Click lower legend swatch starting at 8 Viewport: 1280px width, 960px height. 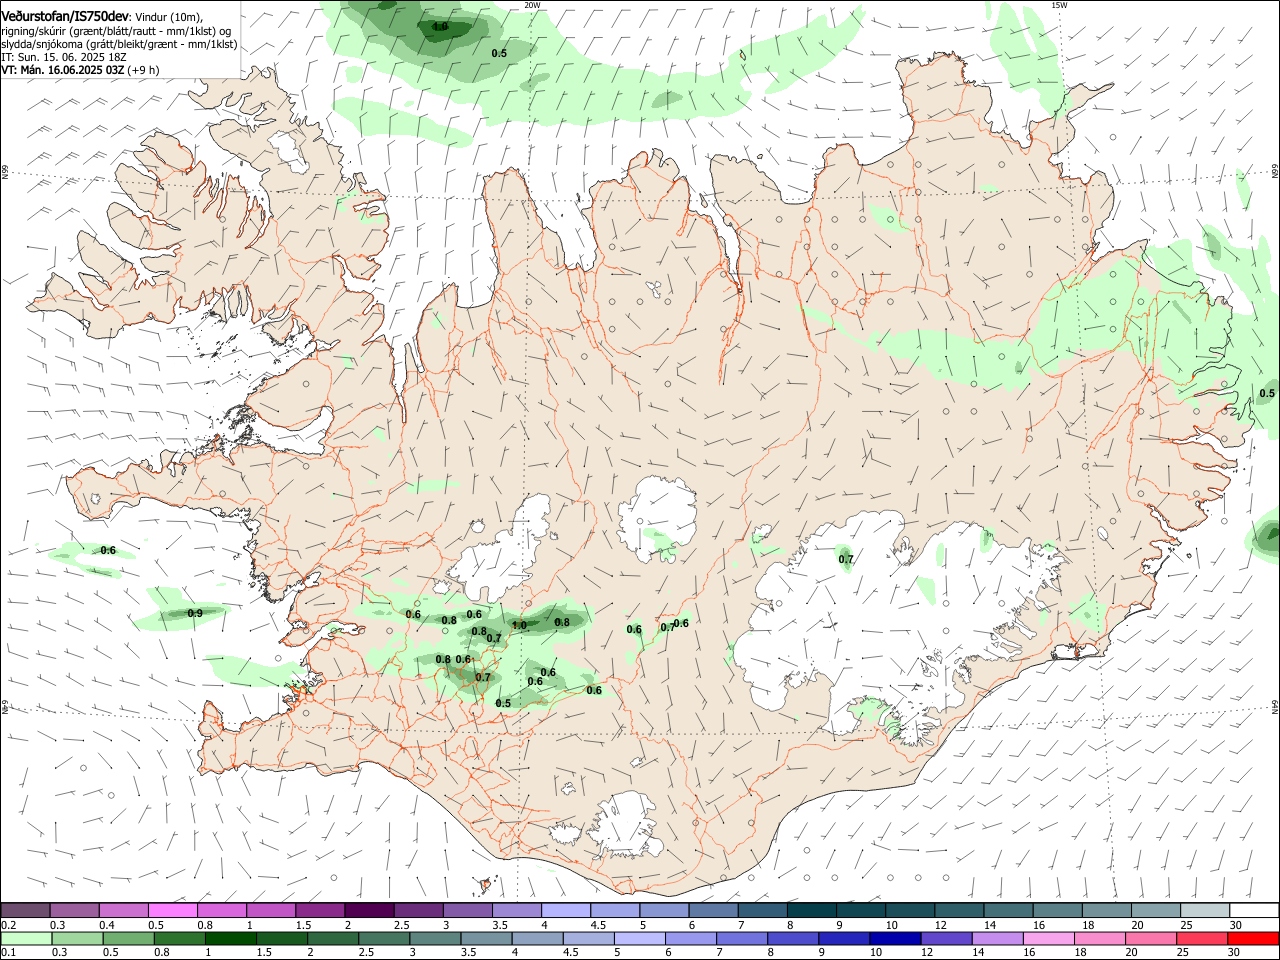791,938
